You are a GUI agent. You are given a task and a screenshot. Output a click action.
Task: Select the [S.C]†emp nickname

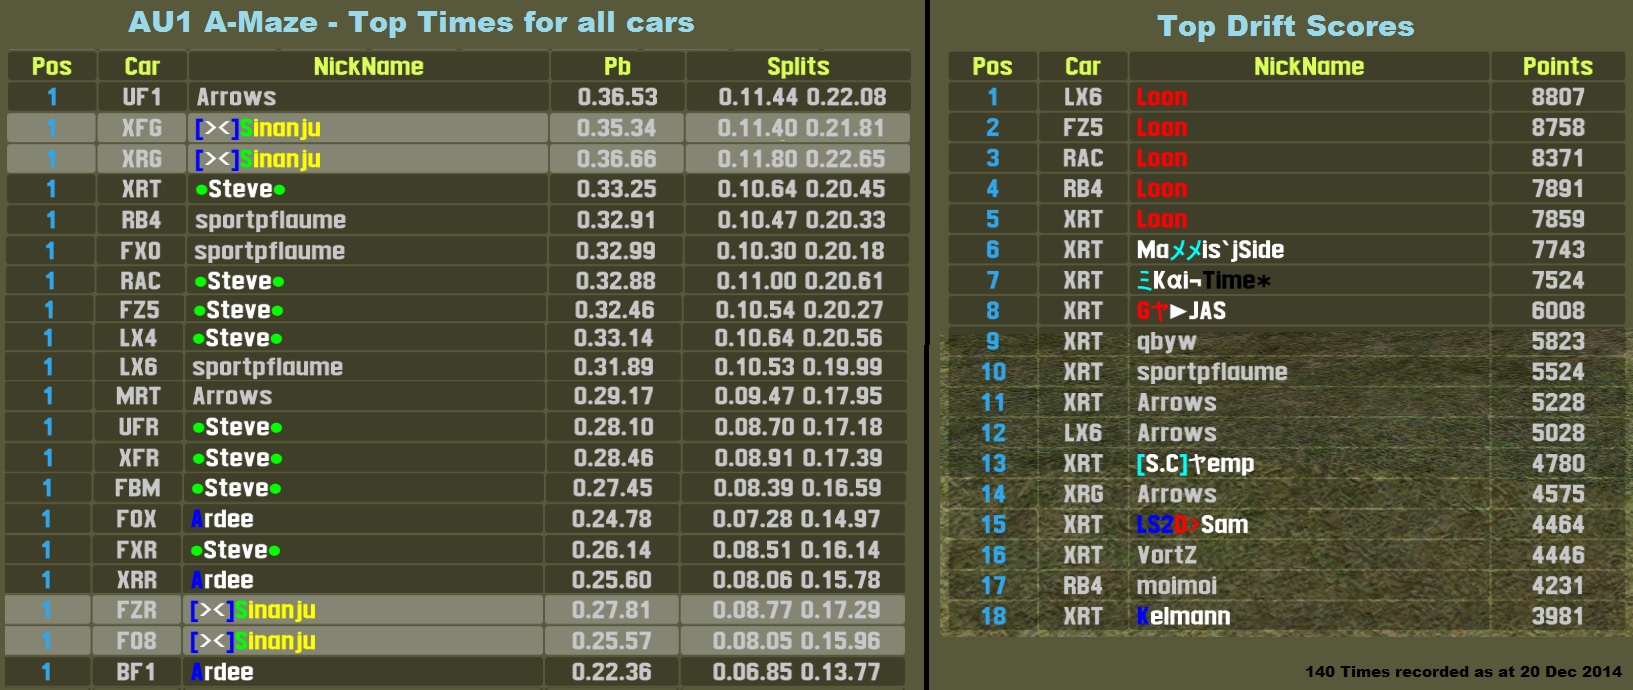1195,463
